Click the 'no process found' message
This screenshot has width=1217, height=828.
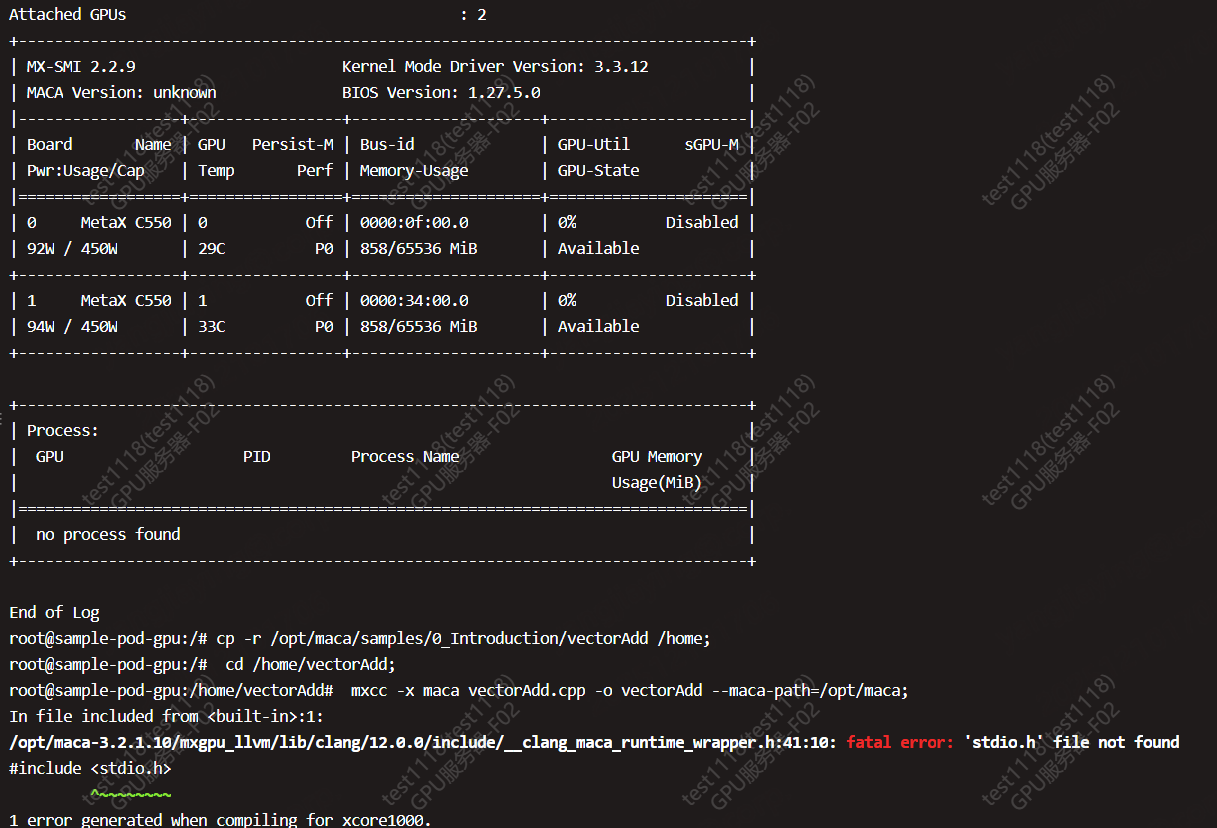[108, 535]
